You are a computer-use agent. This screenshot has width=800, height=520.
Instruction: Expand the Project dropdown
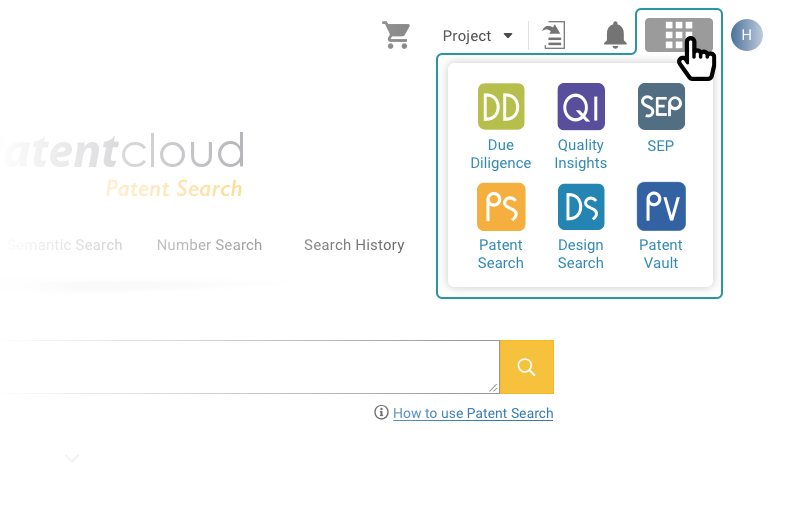[478, 36]
